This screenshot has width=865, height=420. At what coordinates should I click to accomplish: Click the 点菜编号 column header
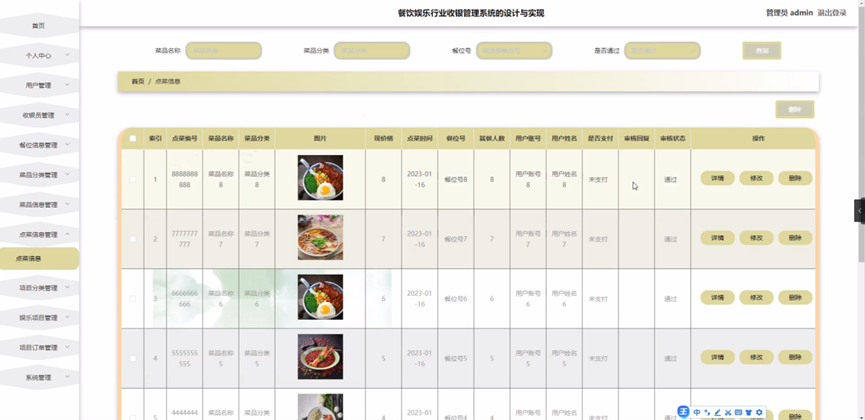click(184, 139)
